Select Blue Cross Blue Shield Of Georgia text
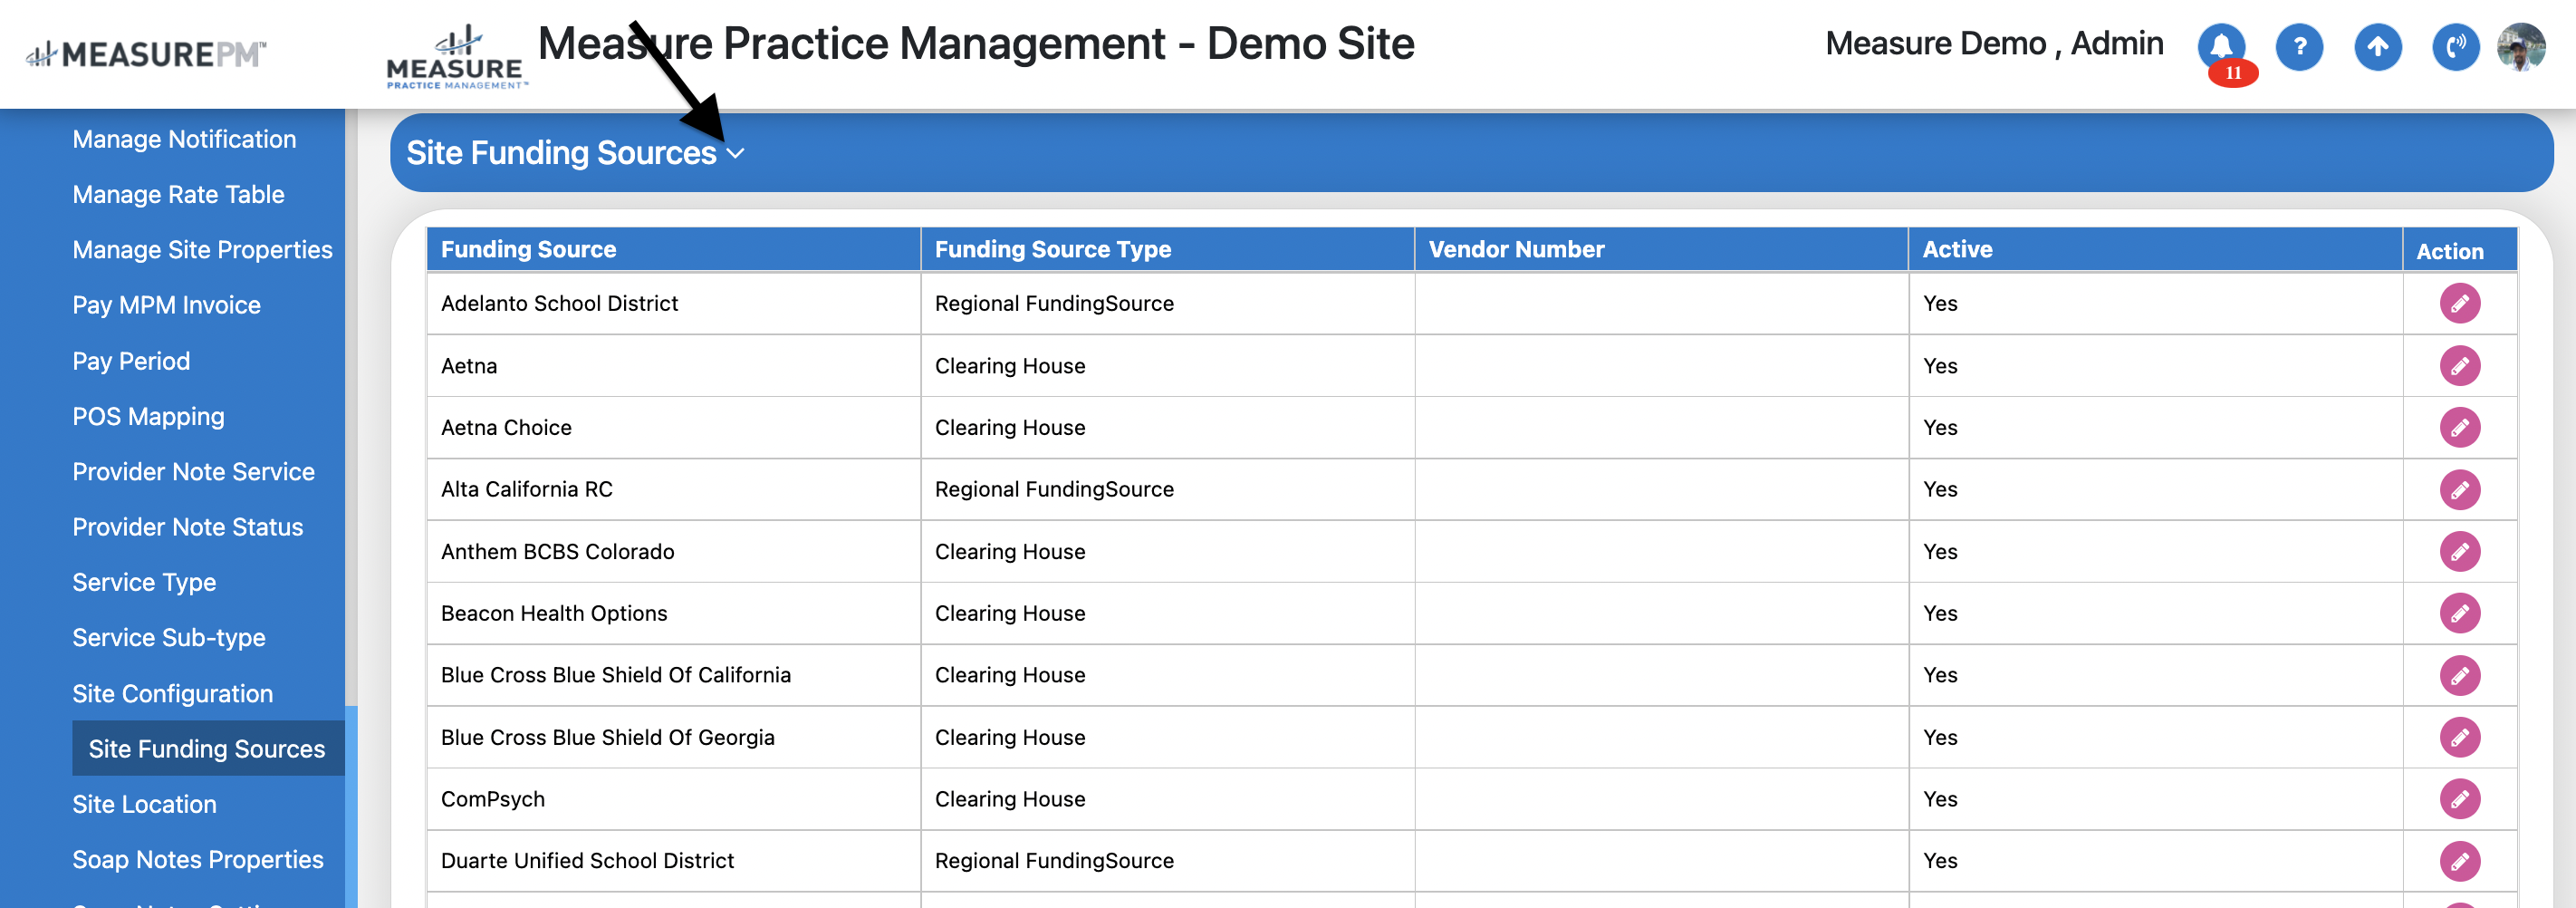Viewport: 2576px width, 908px height. [607, 737]
